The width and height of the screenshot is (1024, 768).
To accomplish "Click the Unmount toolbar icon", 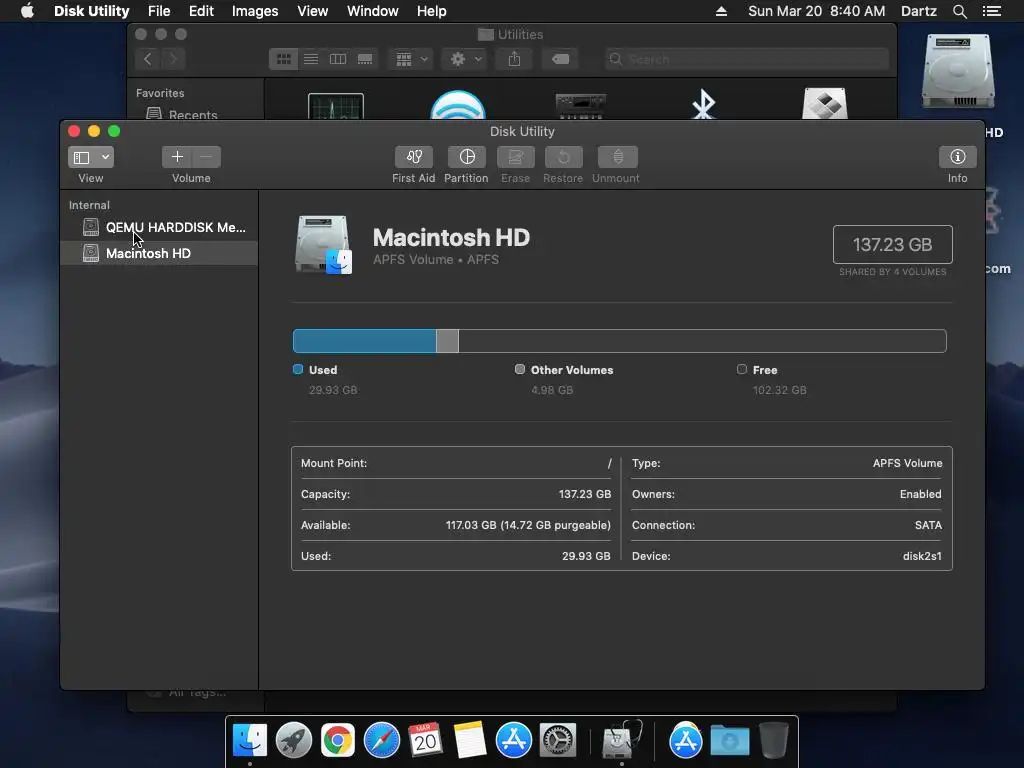I will (617, 157).
